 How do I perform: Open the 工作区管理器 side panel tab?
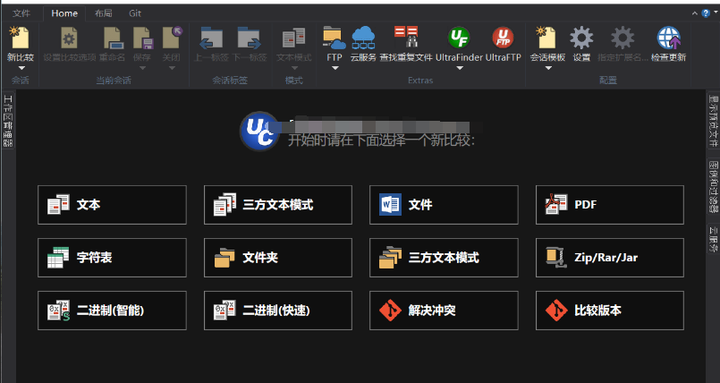pos(8,121)
